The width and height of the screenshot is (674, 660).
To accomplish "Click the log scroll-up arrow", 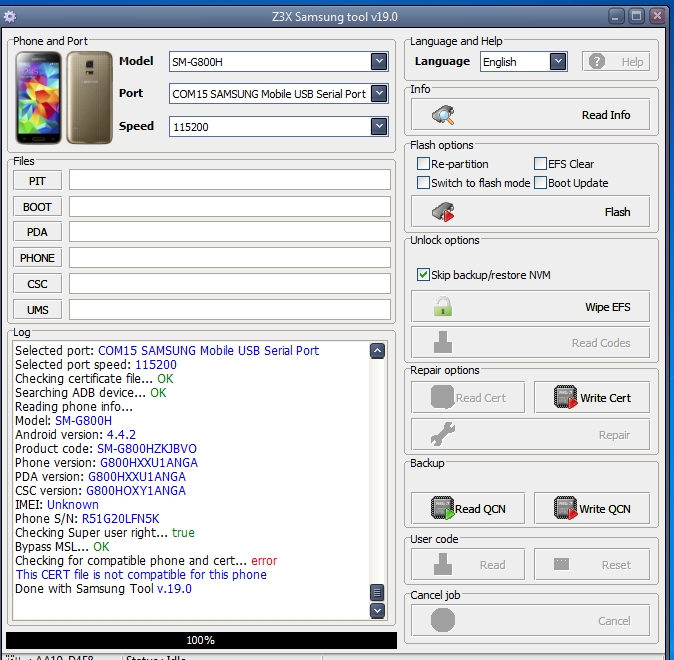I will [377, 351].
